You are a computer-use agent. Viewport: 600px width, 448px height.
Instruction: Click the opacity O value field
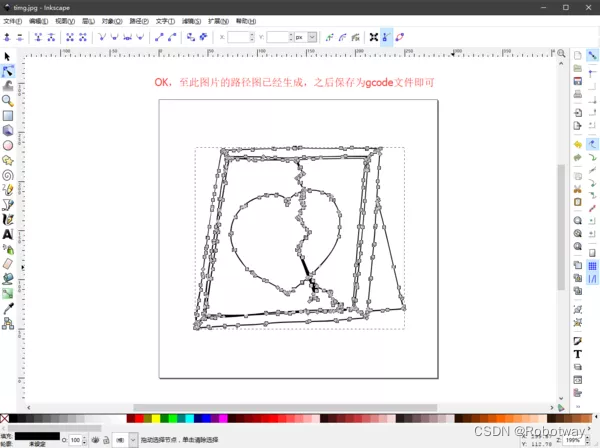(76, 440)
